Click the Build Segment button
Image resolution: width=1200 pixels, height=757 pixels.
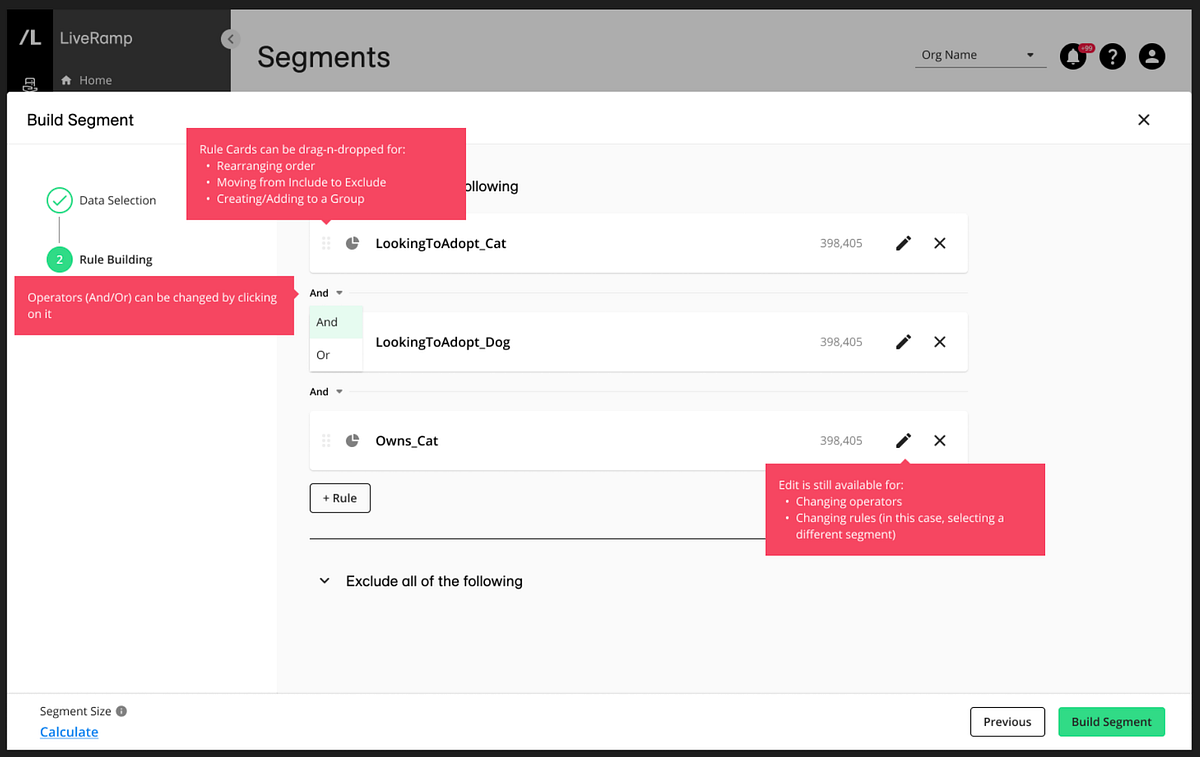[1112, 722]
